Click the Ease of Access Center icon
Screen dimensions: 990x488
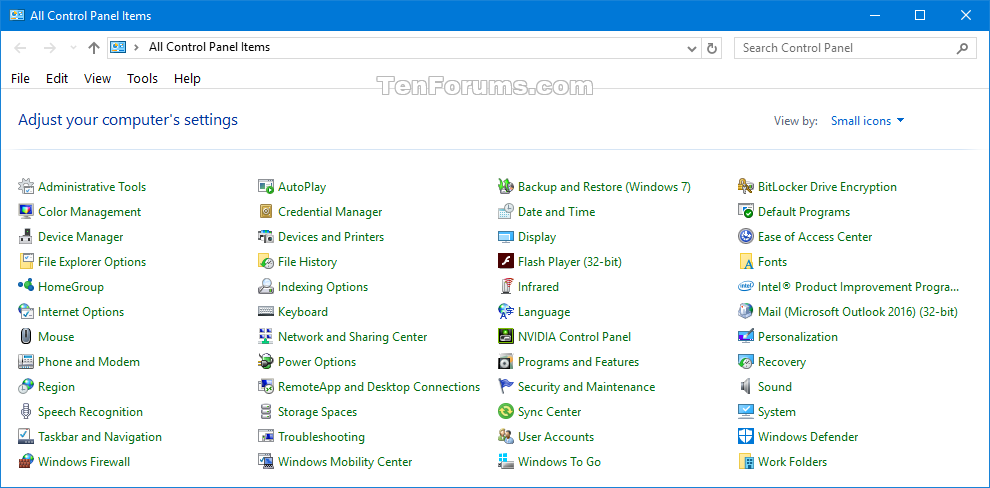tap(746, 237)
